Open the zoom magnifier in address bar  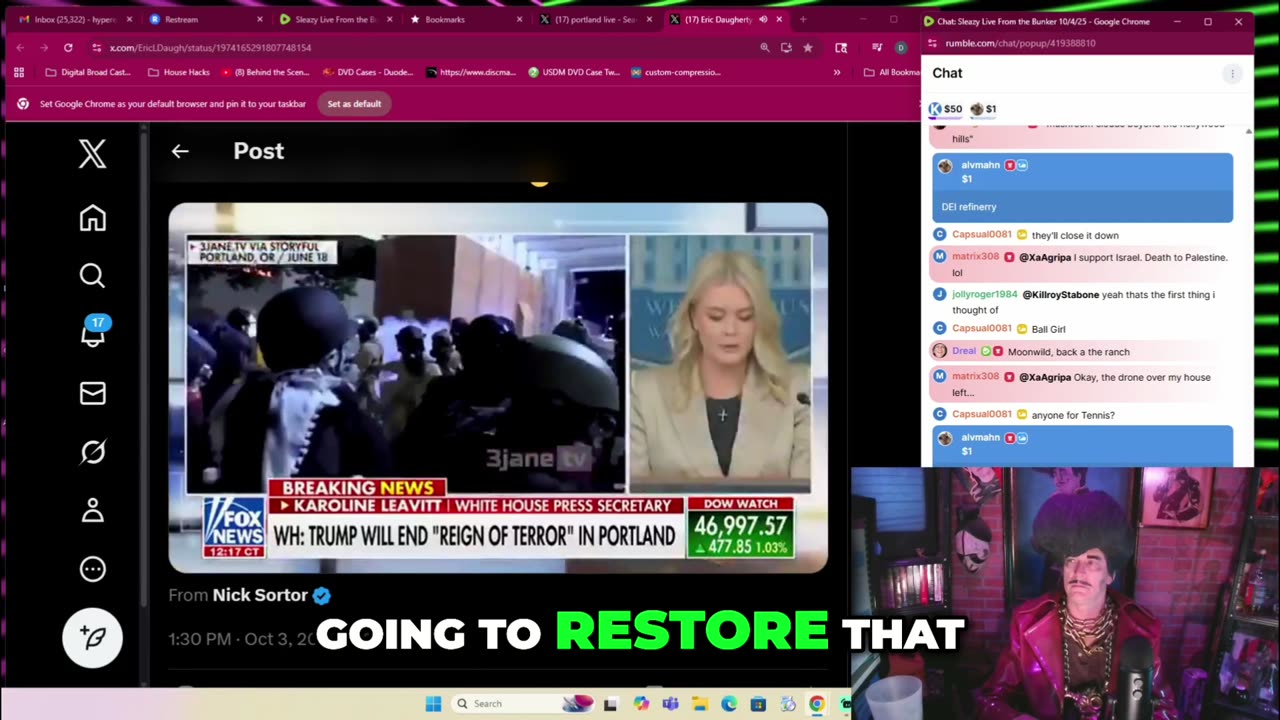pos(764,47)
